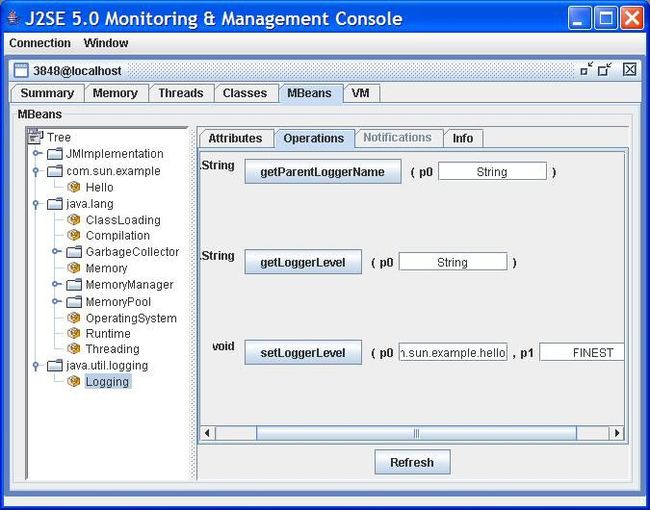Expand the GarbageCollector tree node

[x=56, y=251]
